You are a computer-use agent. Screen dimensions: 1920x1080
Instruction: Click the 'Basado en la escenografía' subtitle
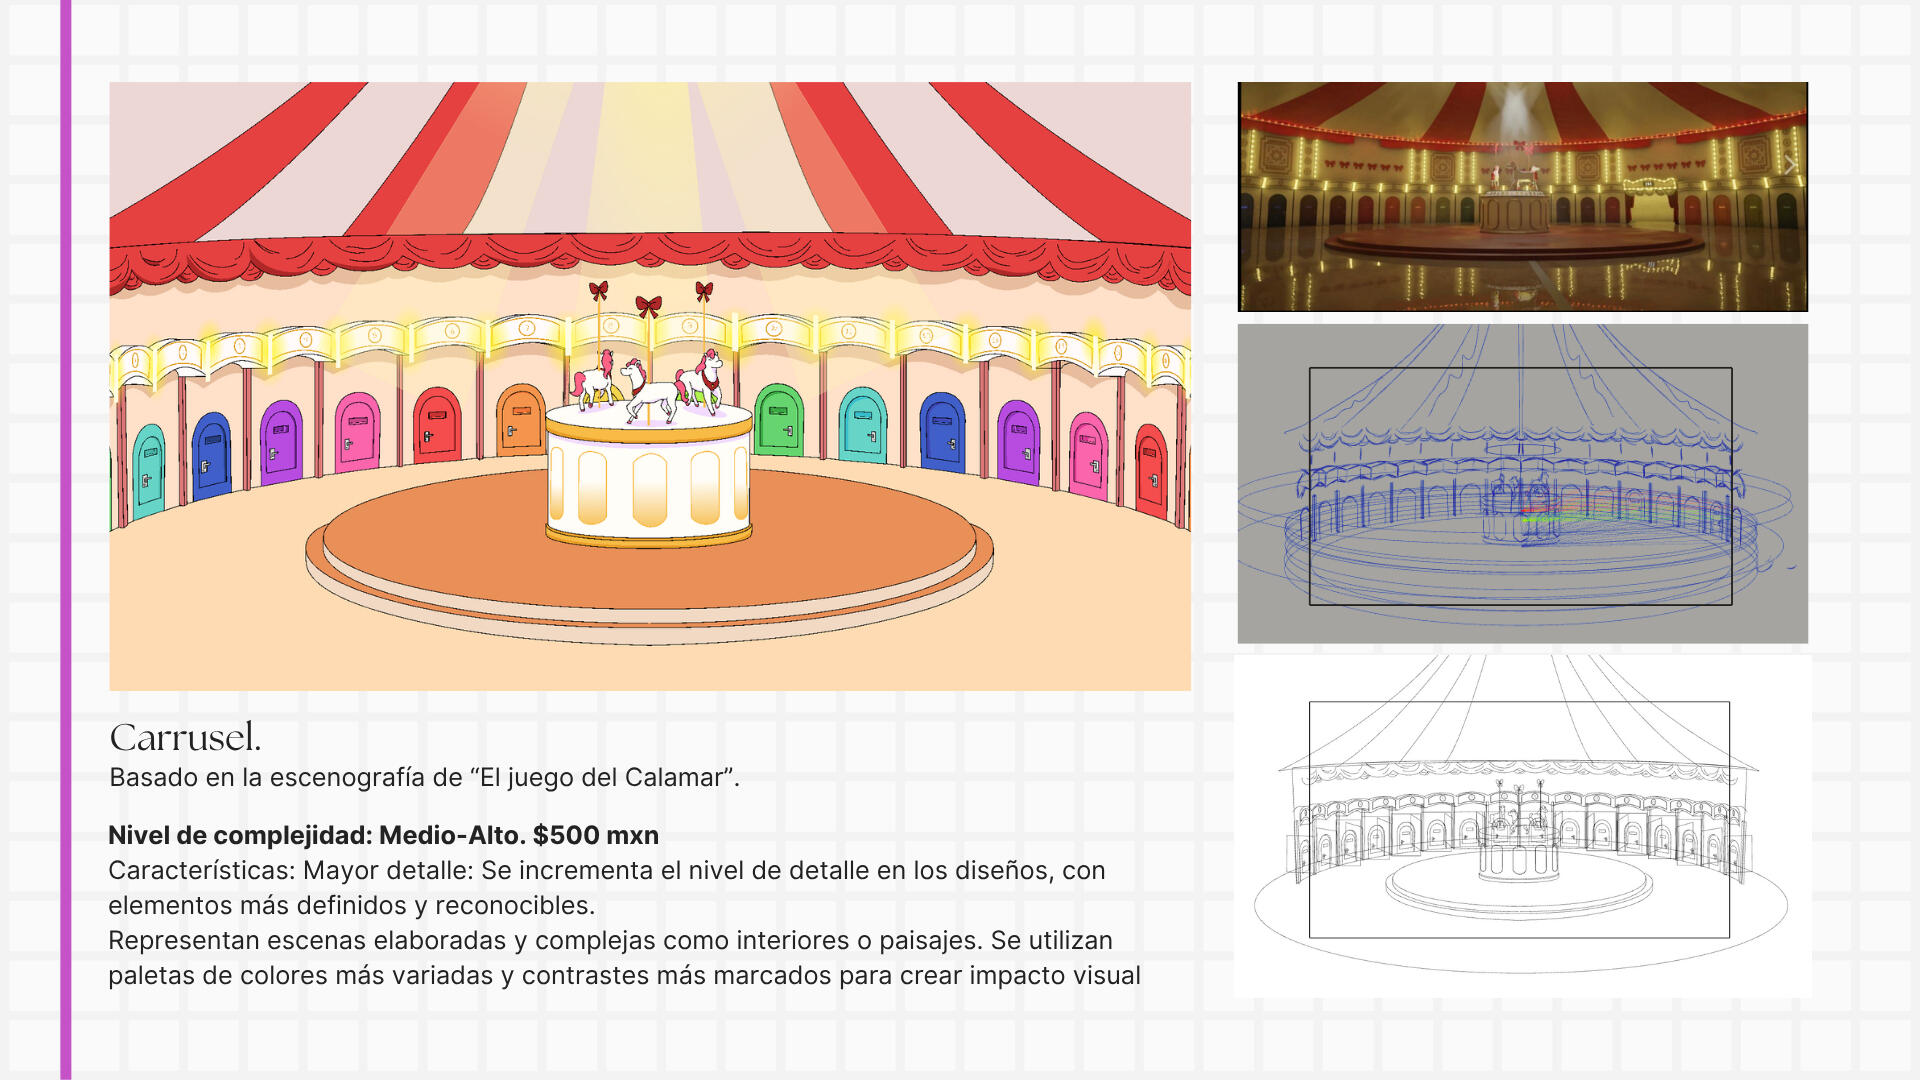(424, 778)
